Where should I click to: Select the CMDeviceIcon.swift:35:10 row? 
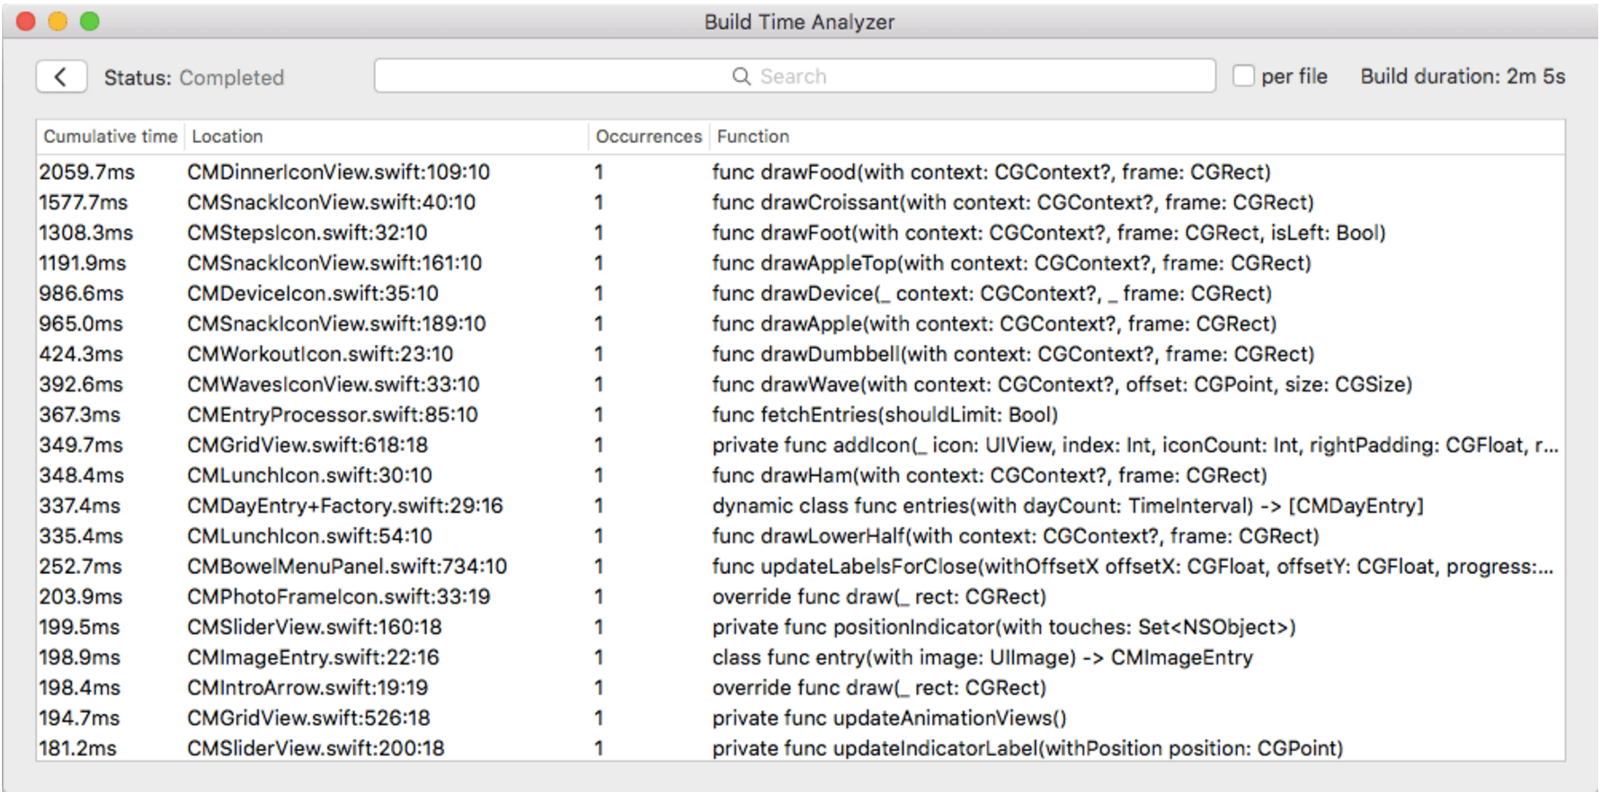click(312, 293)
